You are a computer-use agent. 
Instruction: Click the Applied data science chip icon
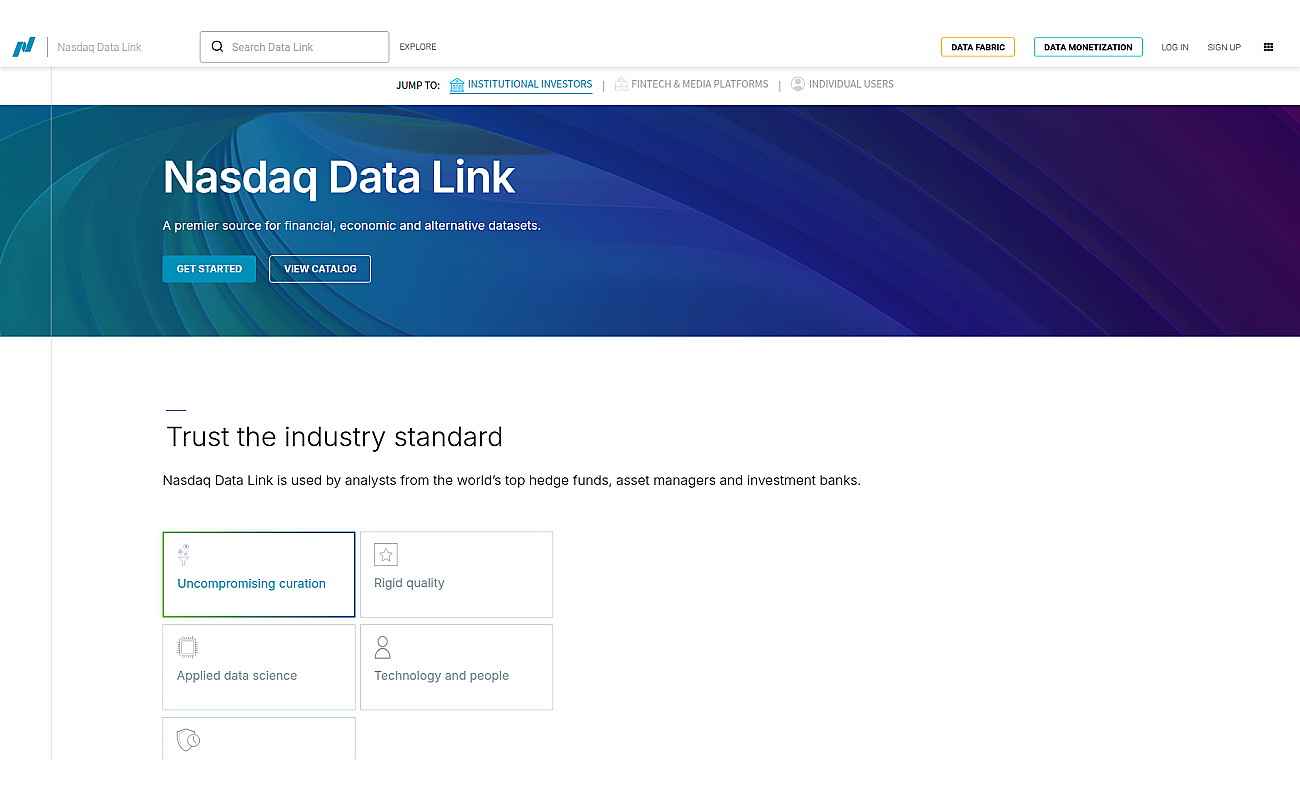(187, 647)
